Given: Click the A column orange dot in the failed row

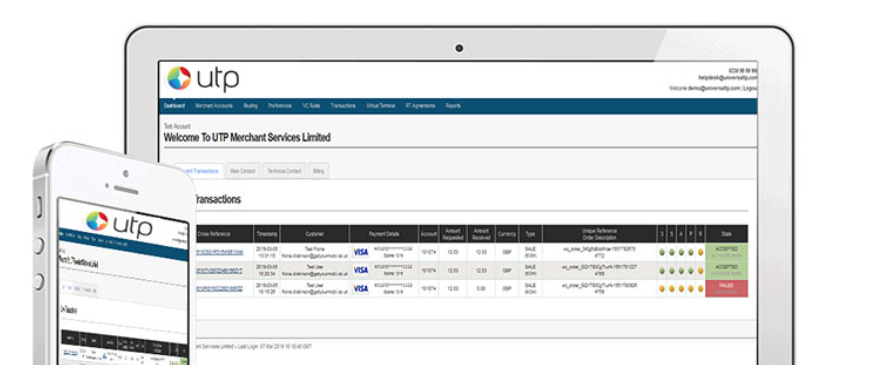Looking at the screenshot, I should (x=681, y=289).
